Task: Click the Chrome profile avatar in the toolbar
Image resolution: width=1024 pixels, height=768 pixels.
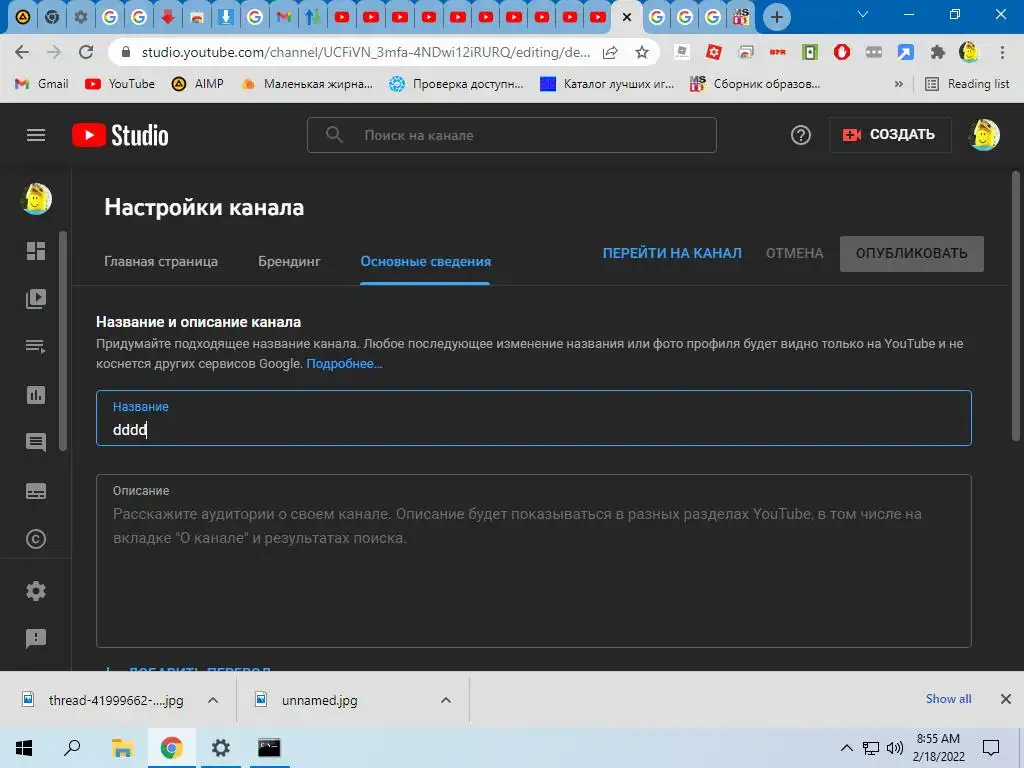Action: coord(969,52)
